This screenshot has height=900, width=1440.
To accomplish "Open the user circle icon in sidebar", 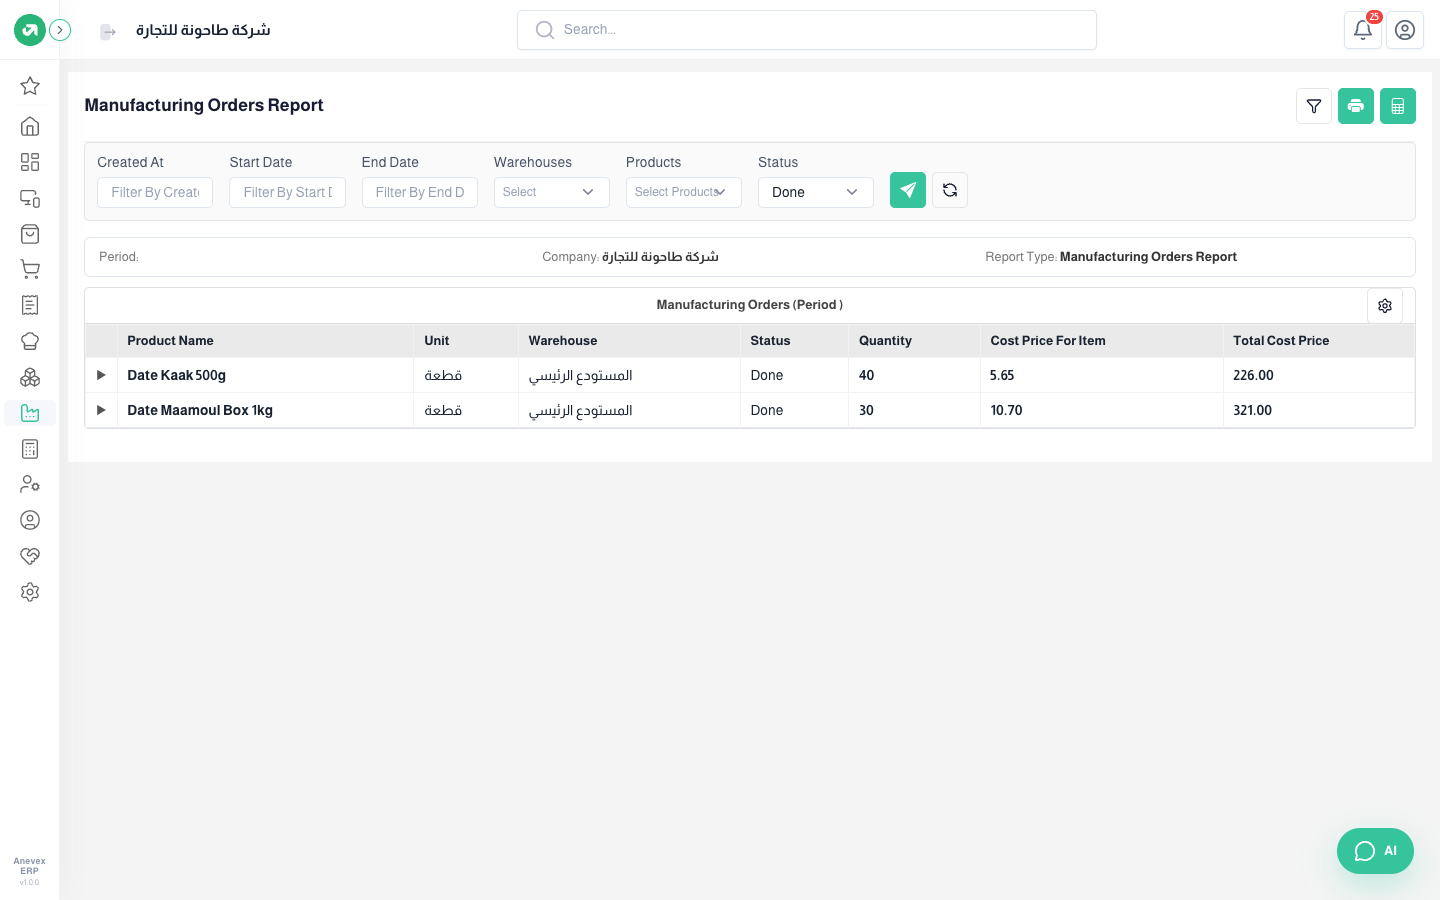I will [30, 520].
